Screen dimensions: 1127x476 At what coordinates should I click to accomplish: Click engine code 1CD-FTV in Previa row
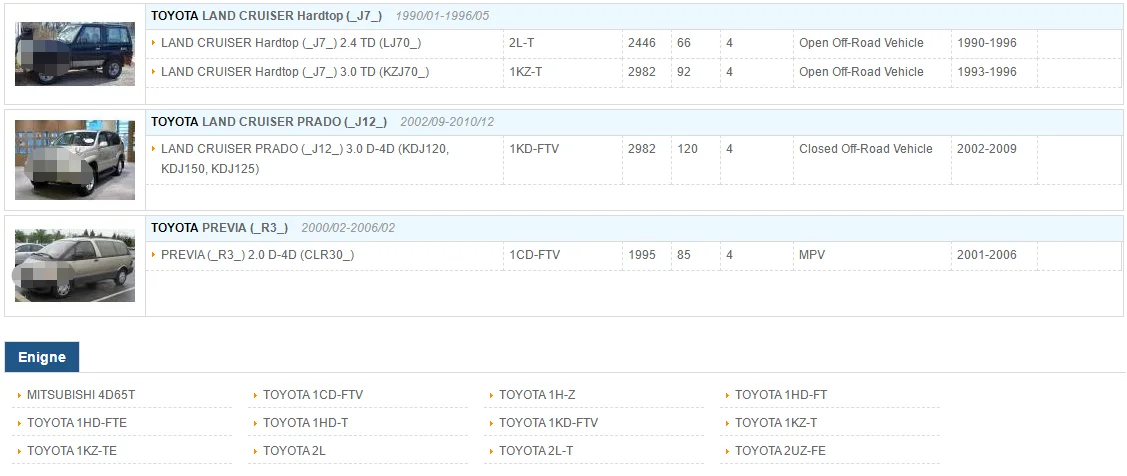coord(534,255)
